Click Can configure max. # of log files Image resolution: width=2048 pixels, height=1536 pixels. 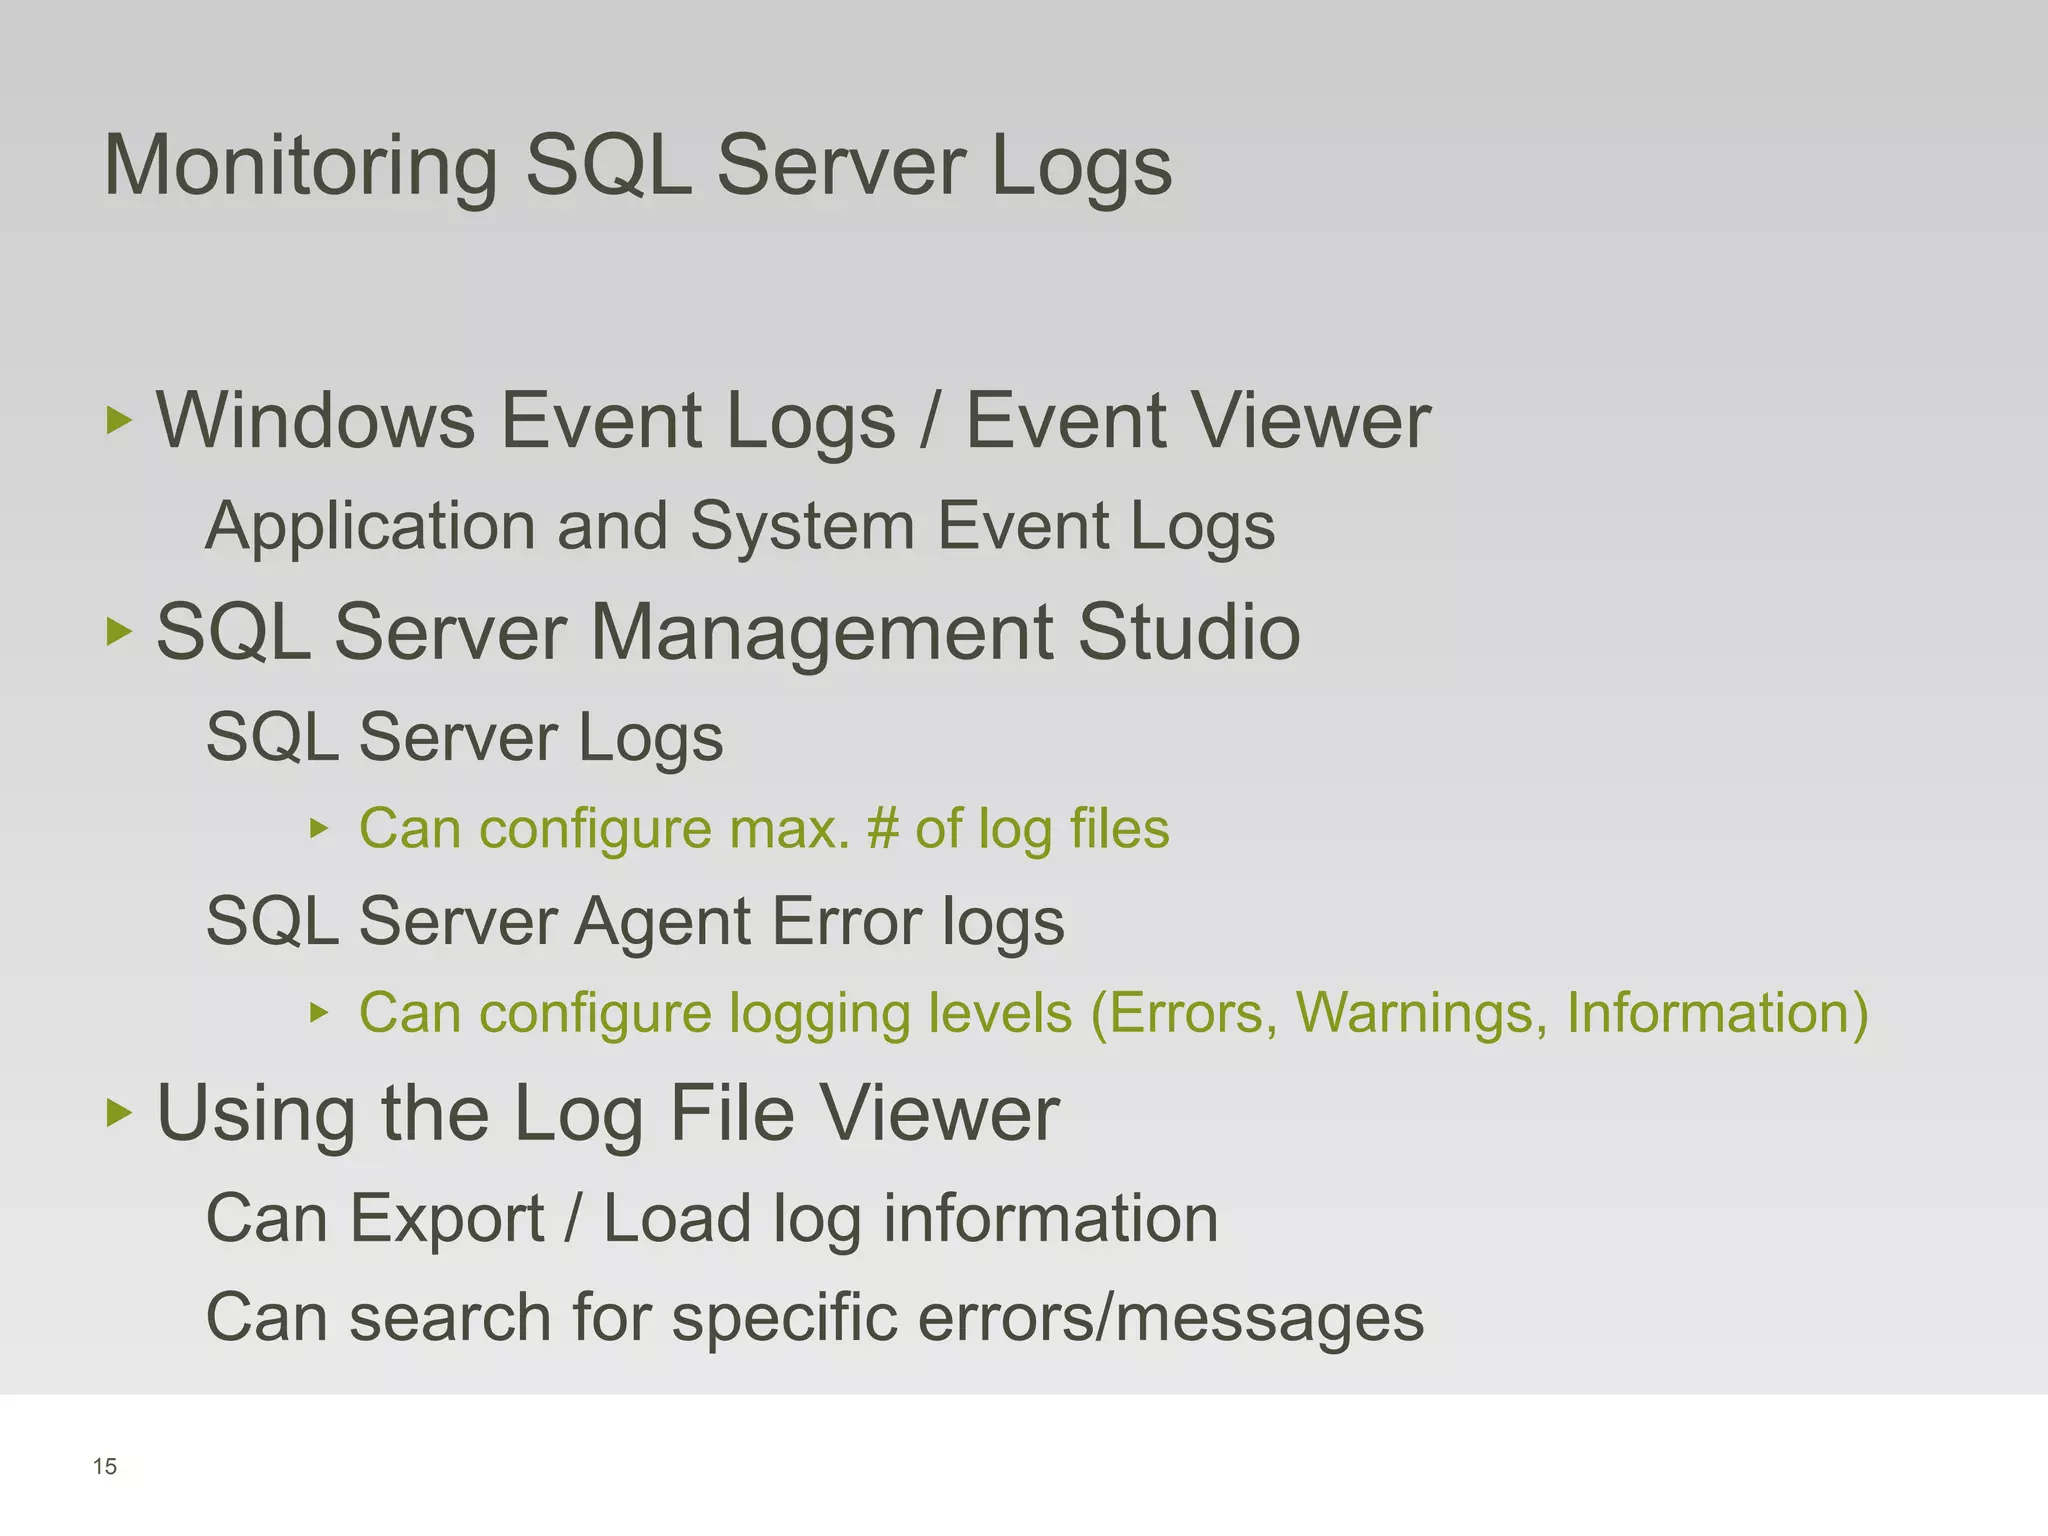click(x=764, y=829)
